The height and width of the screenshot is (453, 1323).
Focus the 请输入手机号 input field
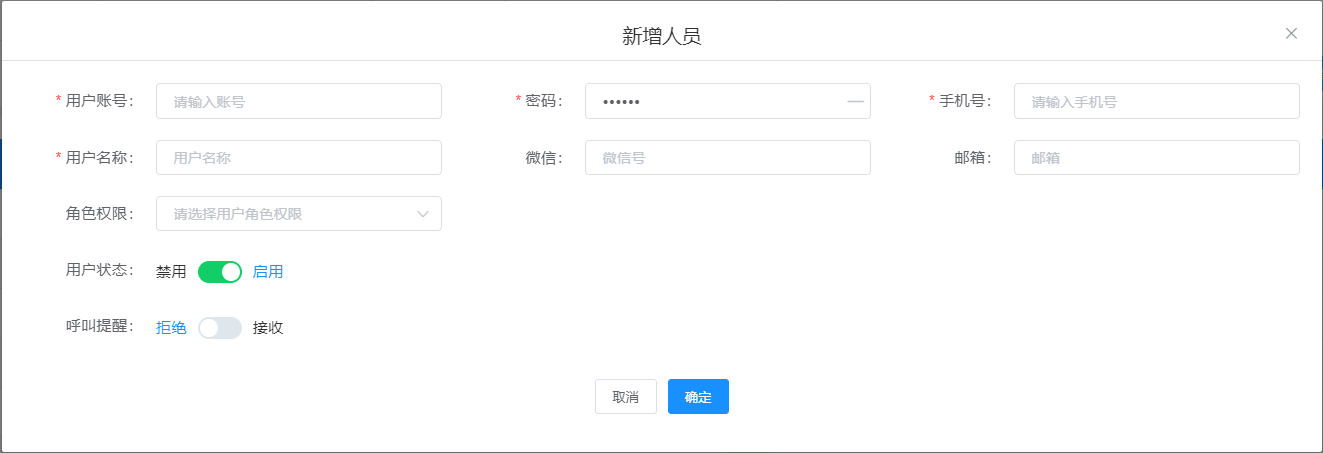click(x=1156, y=101)
